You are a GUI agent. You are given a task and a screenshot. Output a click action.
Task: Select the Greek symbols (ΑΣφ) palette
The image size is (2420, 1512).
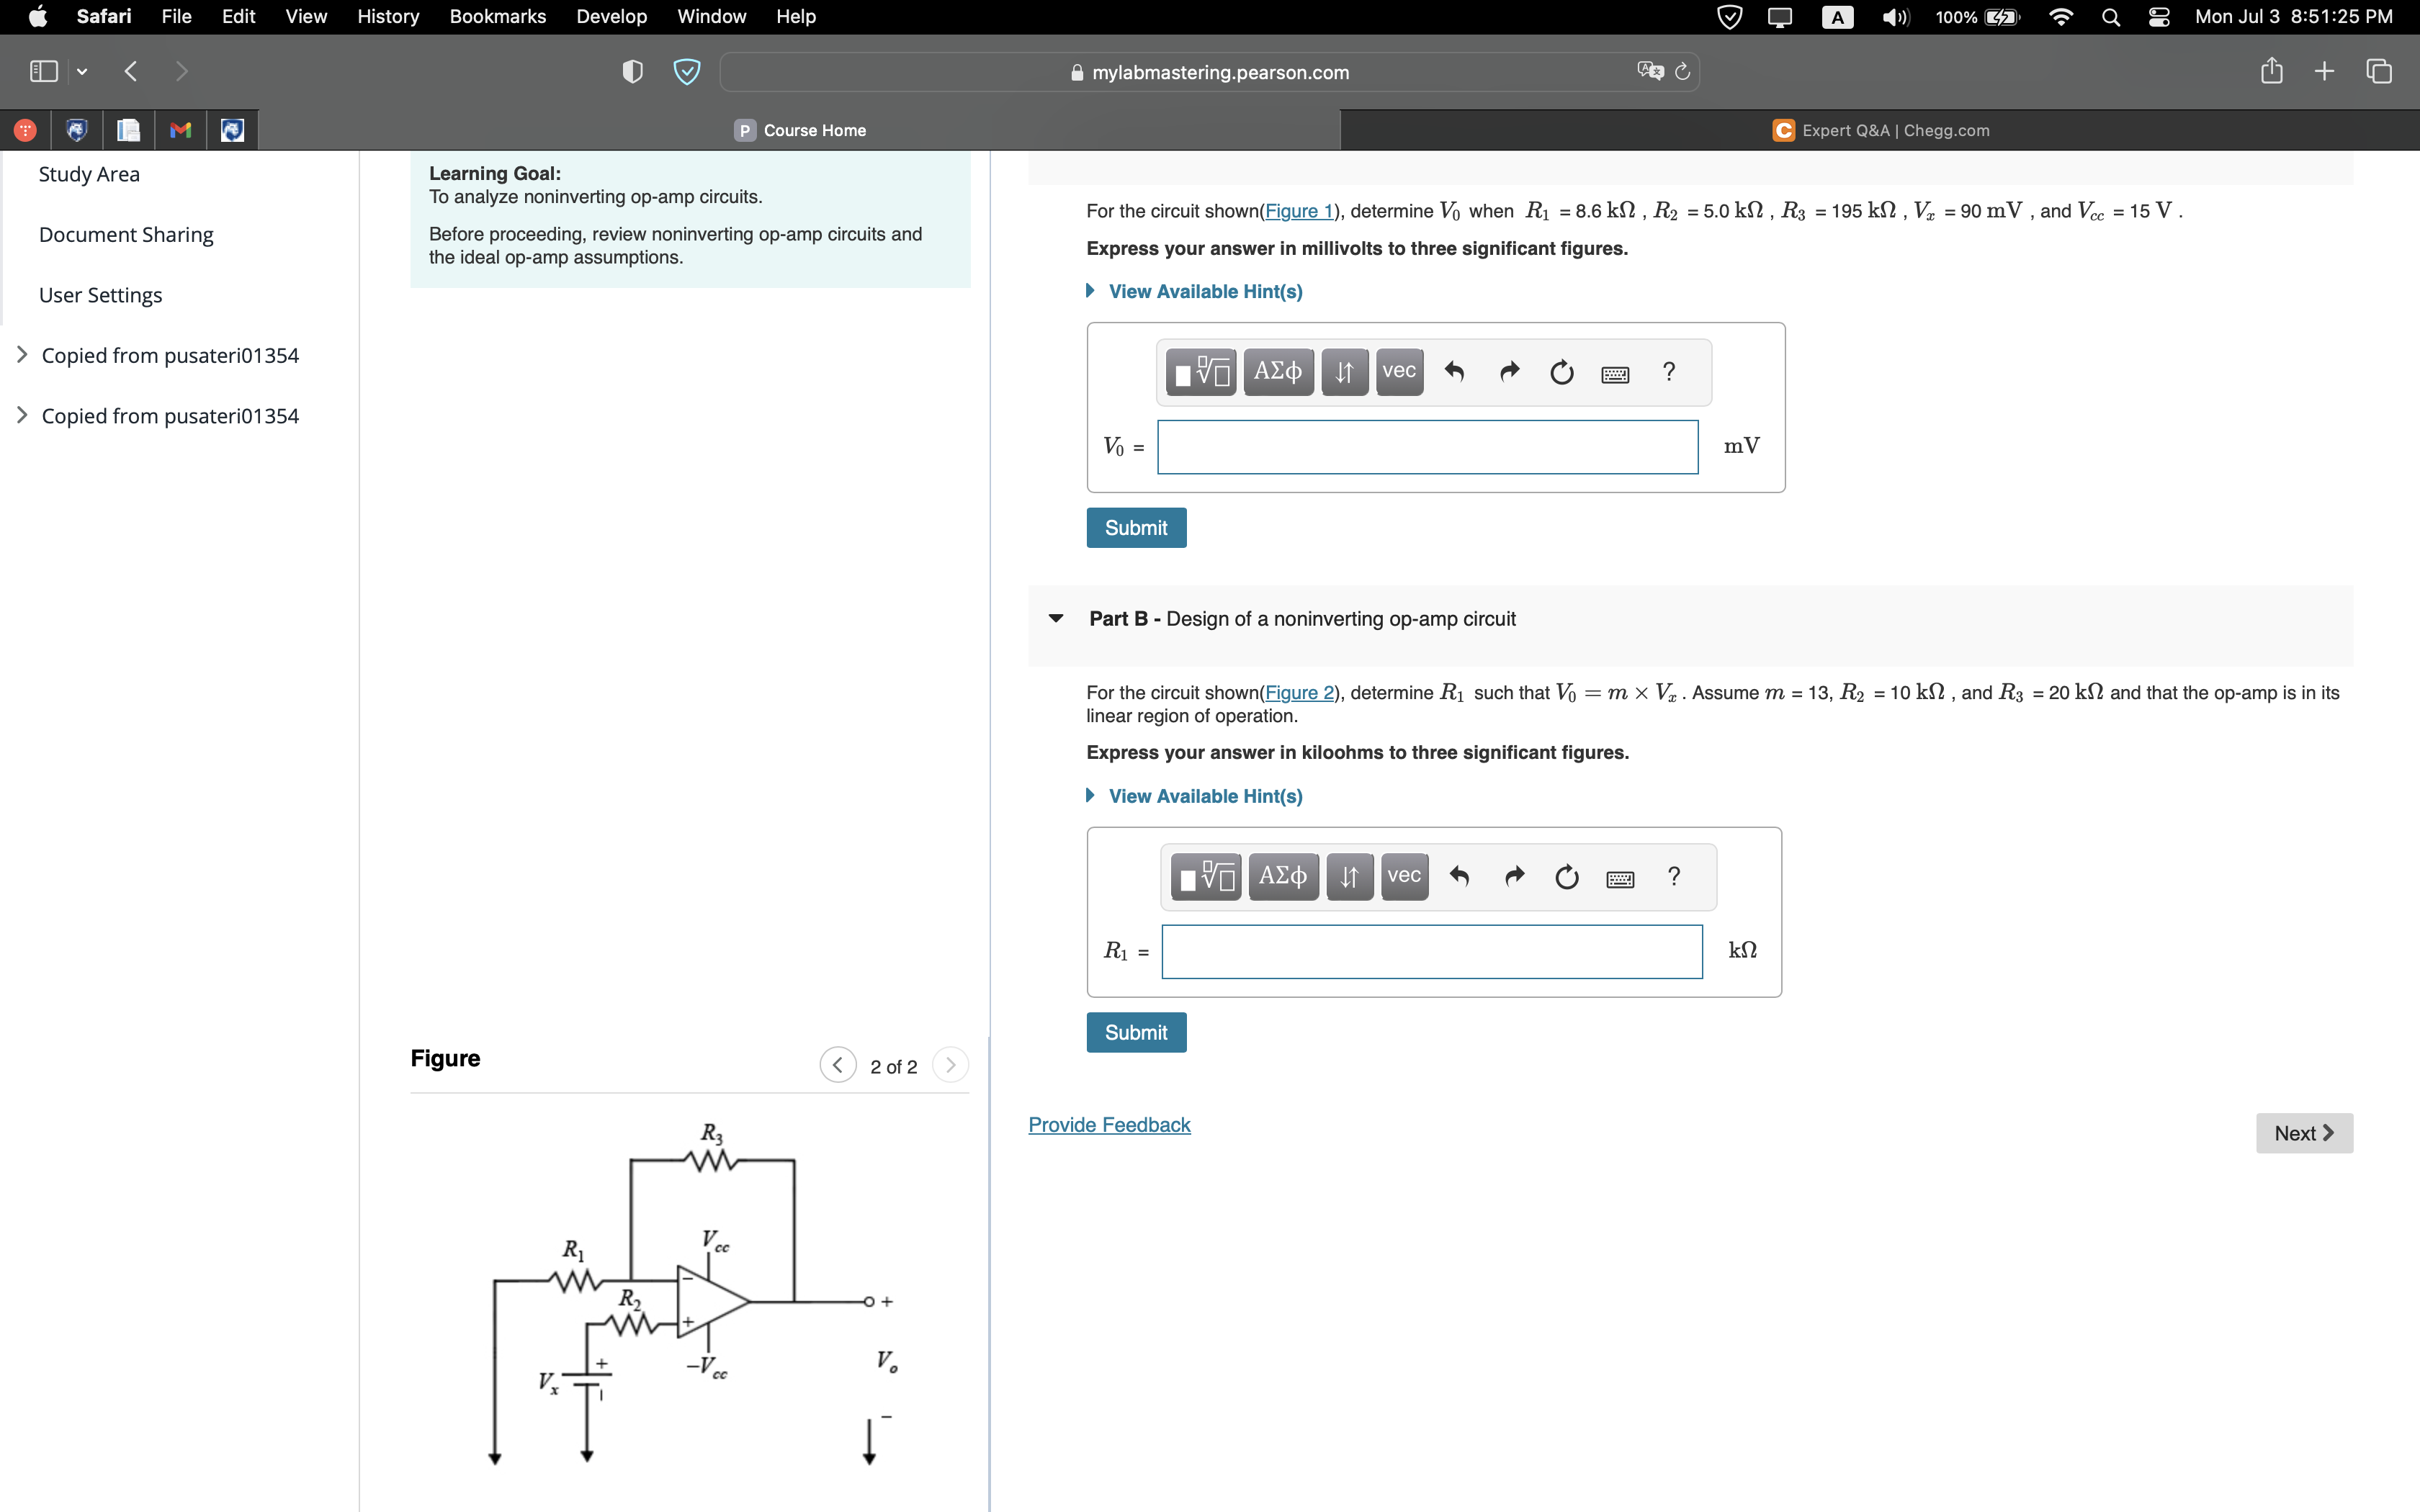1278,371
